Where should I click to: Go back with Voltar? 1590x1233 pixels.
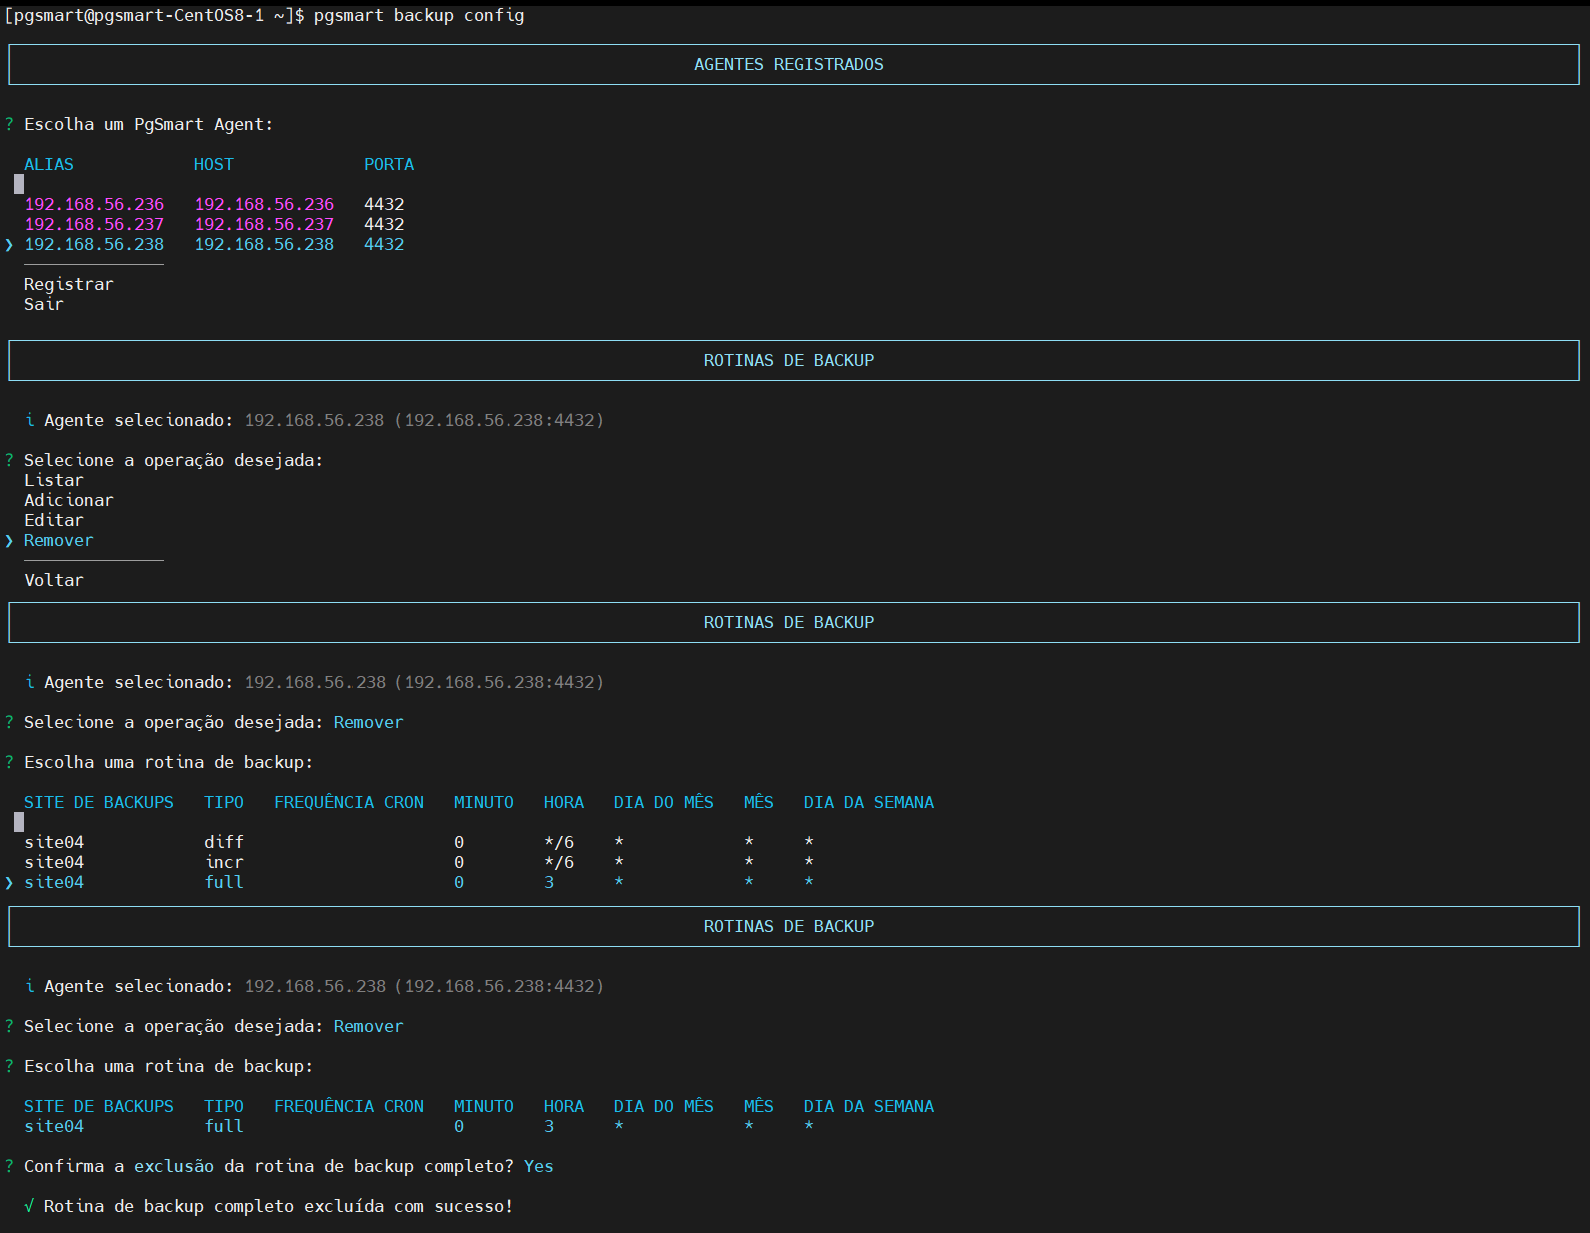click(x=54, y=580)
